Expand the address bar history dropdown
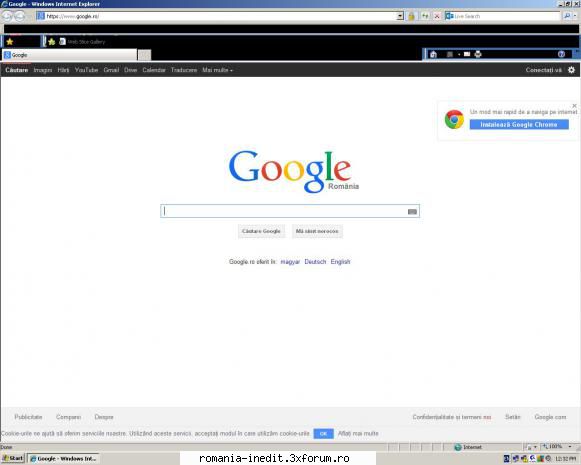This screenshot has width=581, height=465. [x=400, y=16]
